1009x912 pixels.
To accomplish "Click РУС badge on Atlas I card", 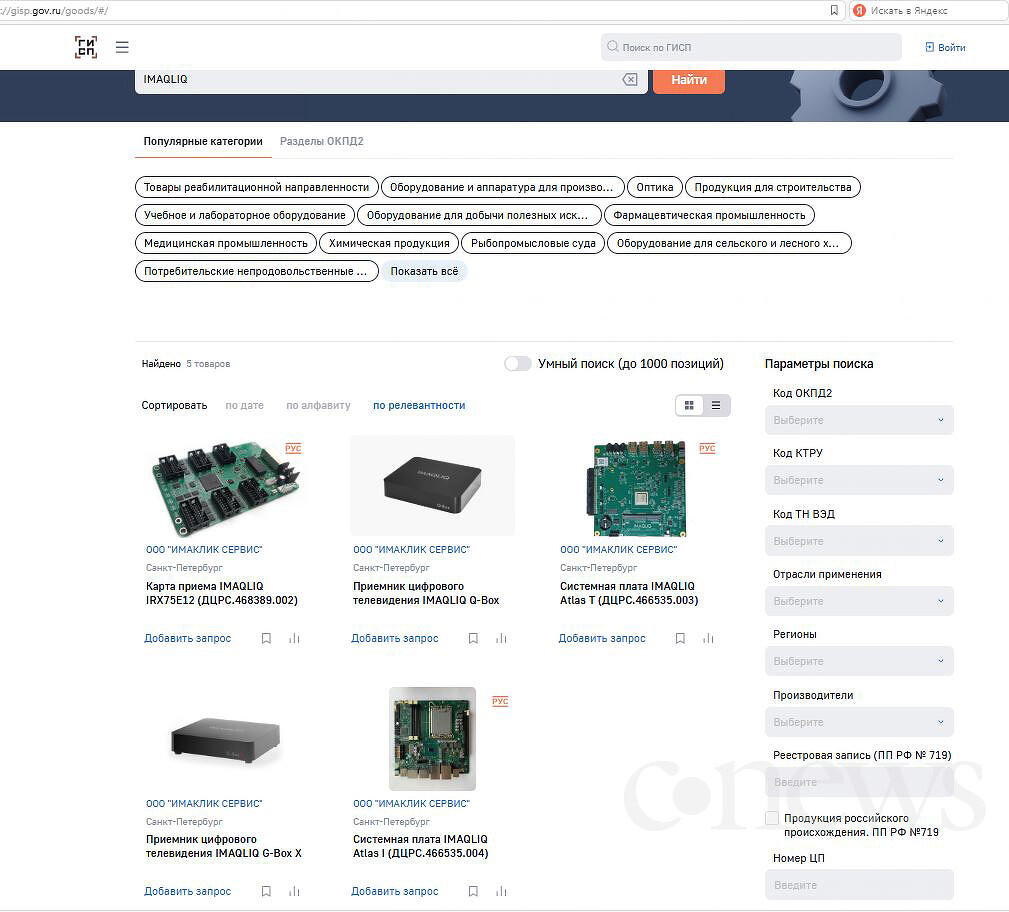I will tap(500, 701).
